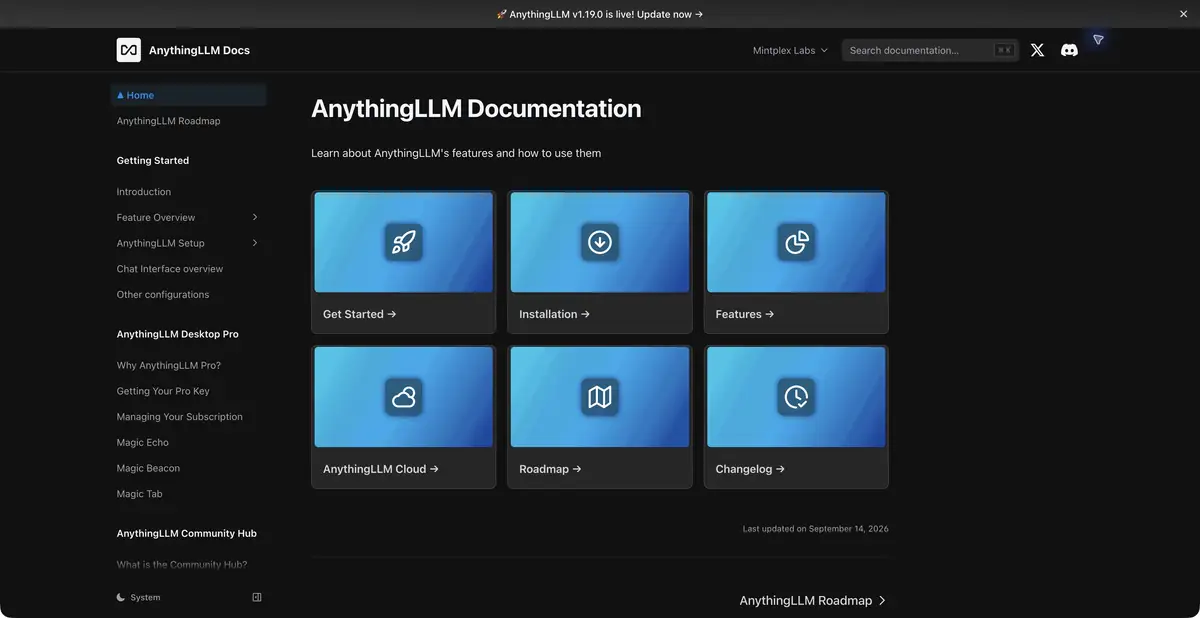The height and width of the screenshot is (618, 1200).
Task: Switch theme using the System toggle
Action: pyautogui.click(x=139, y=597)
